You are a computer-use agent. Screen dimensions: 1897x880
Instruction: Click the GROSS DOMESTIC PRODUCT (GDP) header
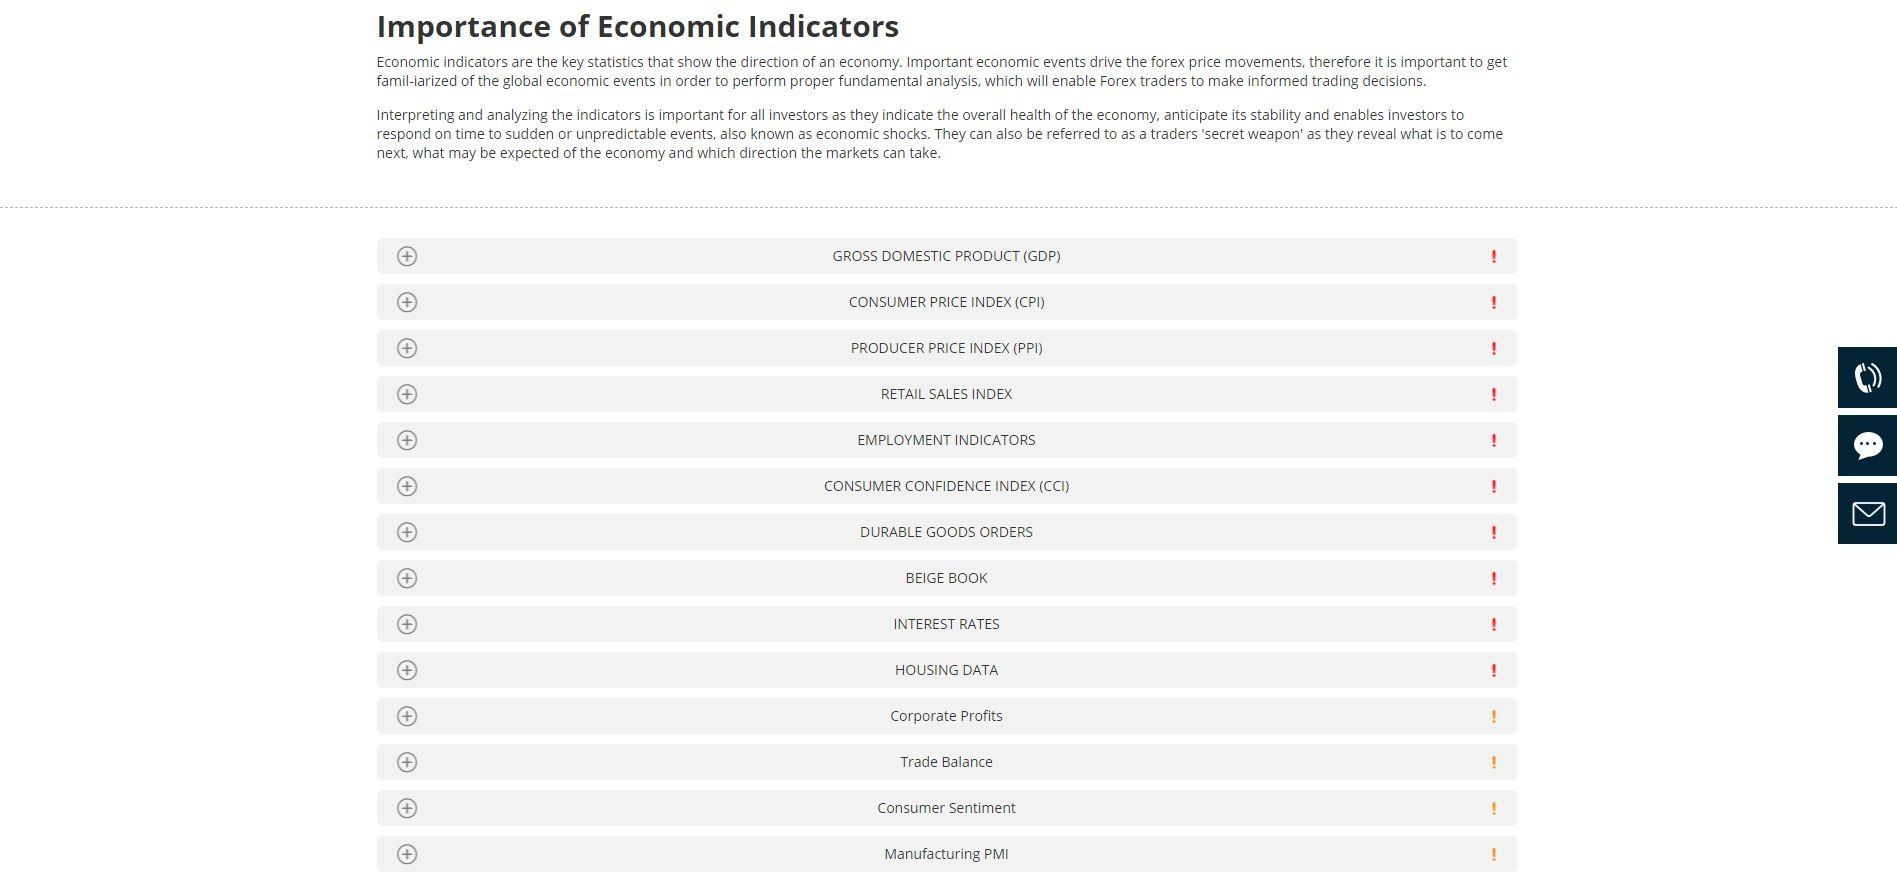946,256
